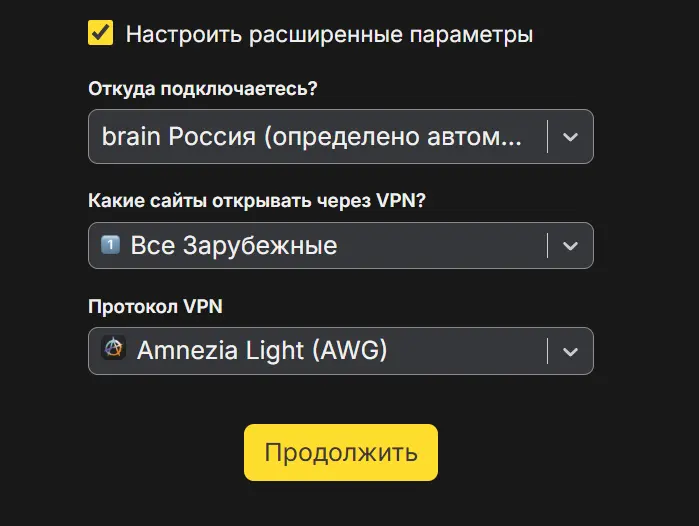This screenshot has height=526, width=699.
Task: Click the divider line in location dropdown
Action: pos(547,137)
